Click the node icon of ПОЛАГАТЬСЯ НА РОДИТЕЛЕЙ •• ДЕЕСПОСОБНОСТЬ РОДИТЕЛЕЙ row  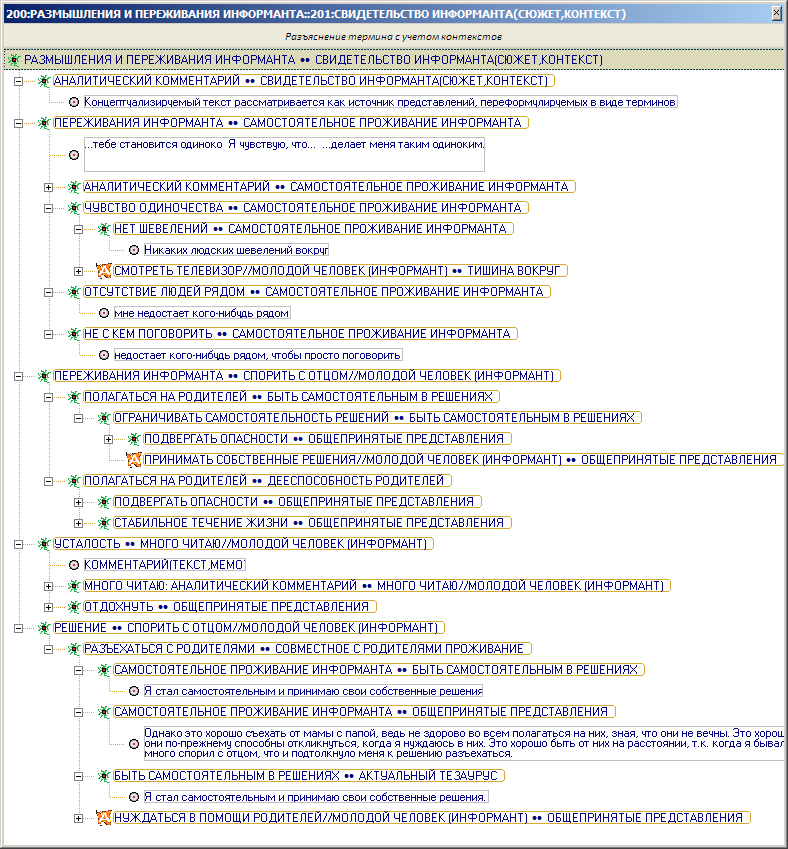[74, 481]
